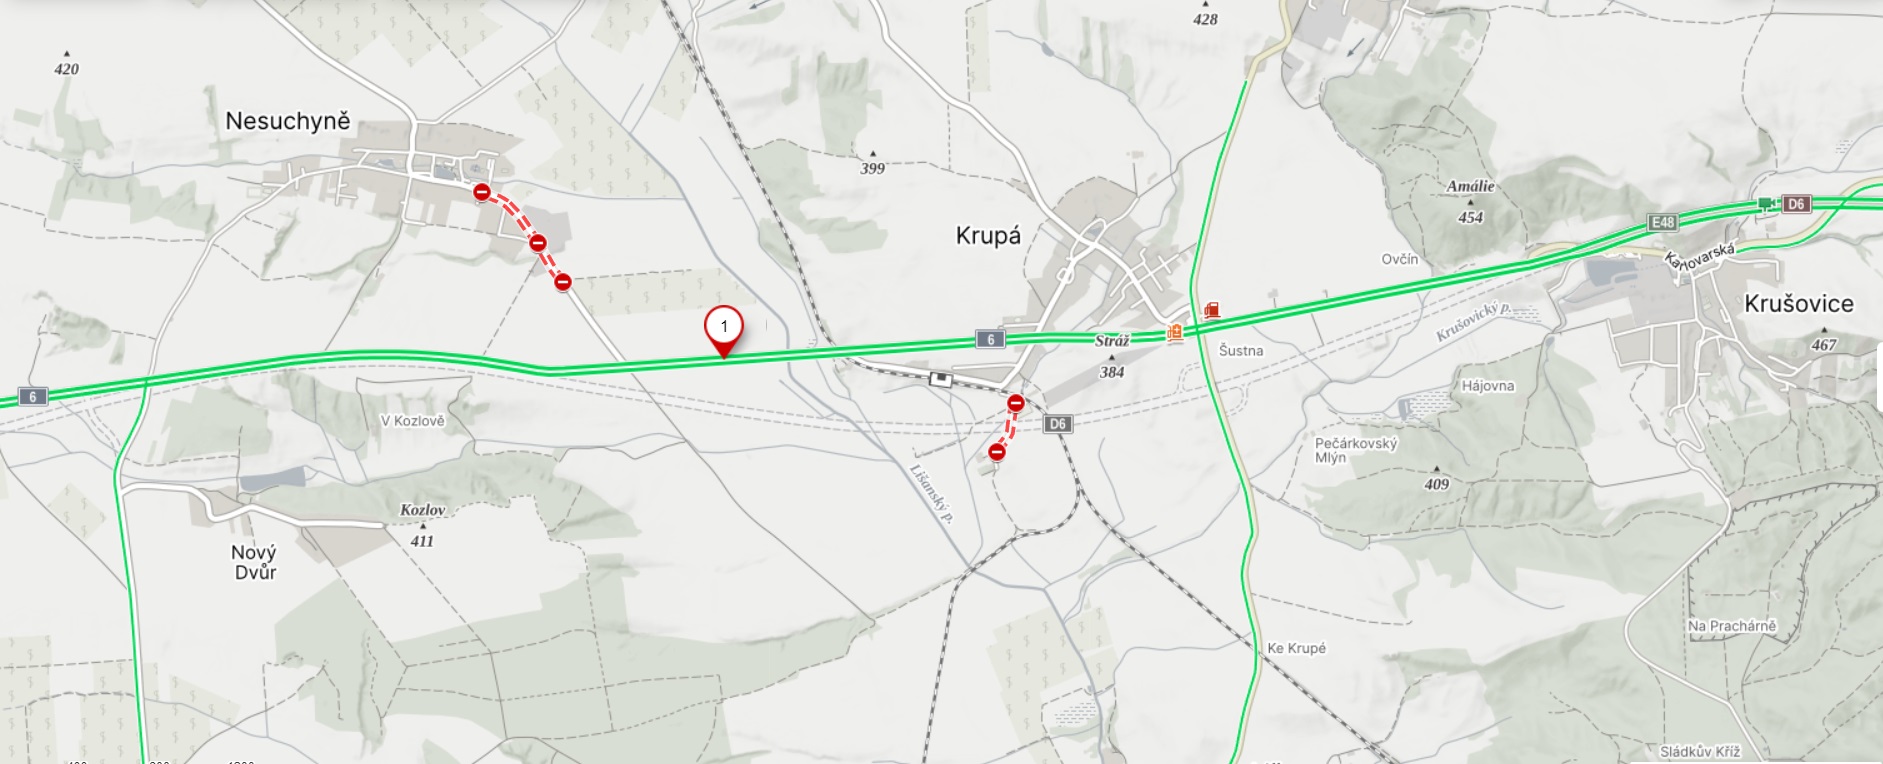The width and height of the screenshot is (1883, 764).
Task: Click upper road closure icon south of Krupá
Action: click(1016, 404)
